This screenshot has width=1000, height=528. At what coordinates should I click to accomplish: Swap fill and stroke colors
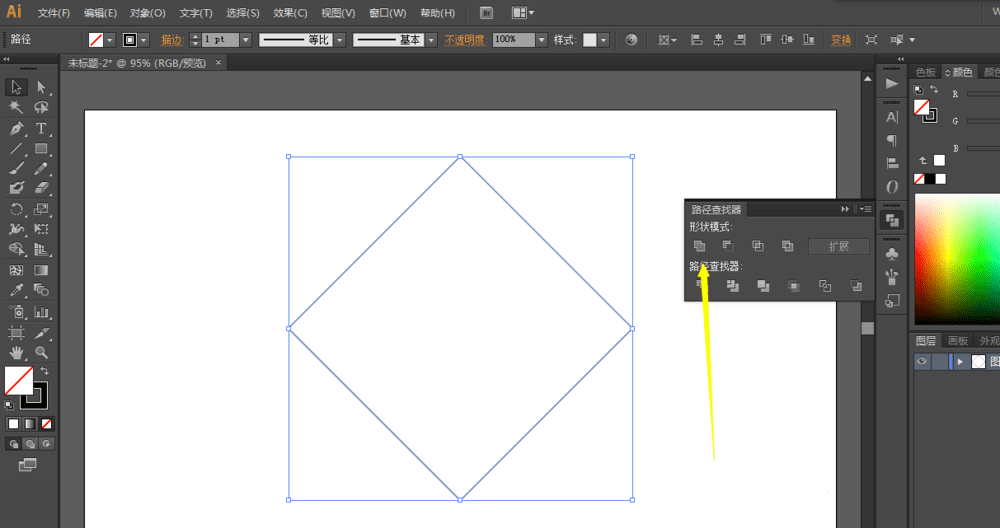44,371
